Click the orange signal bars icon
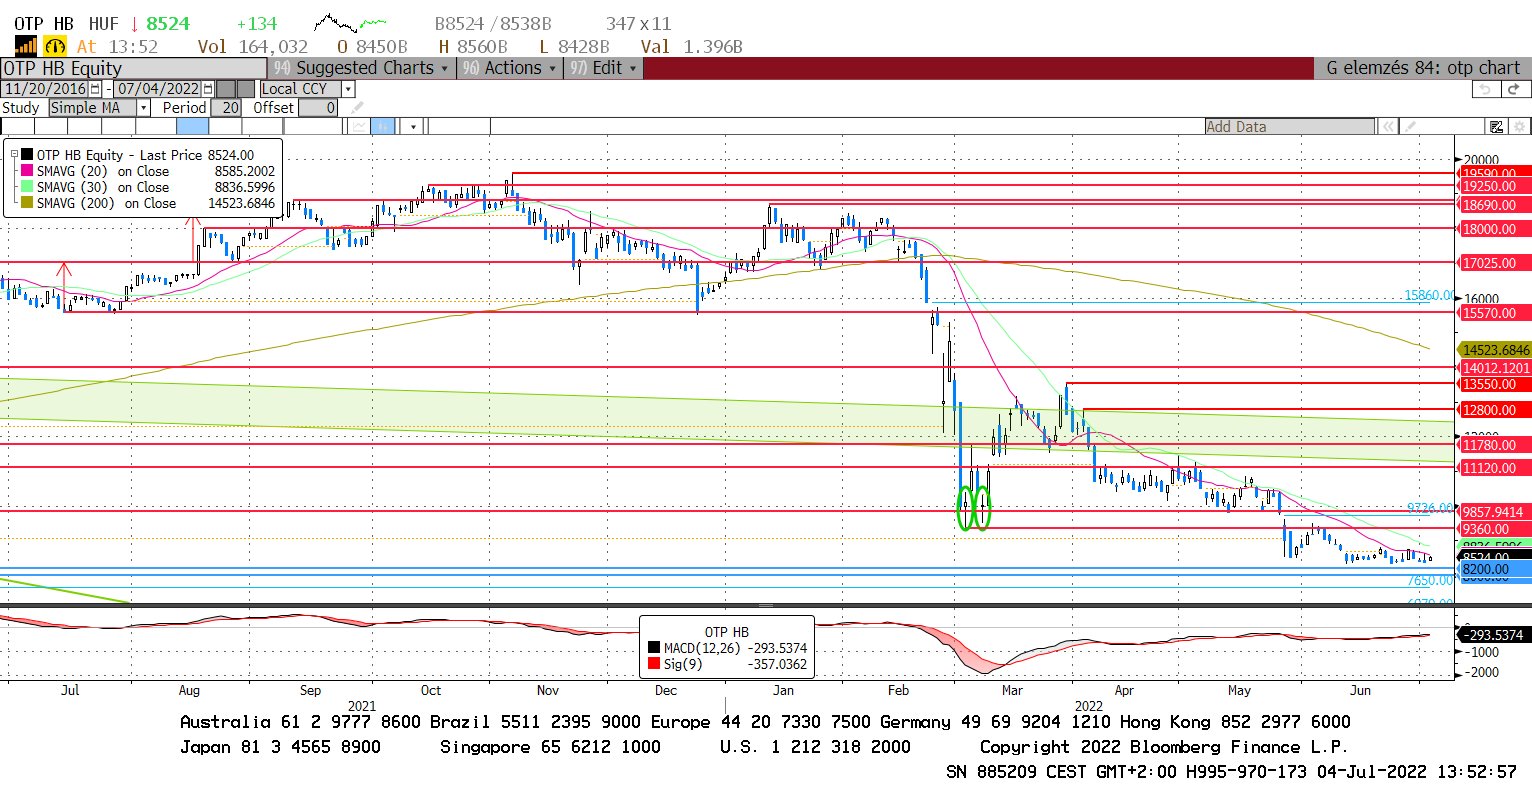Viewport: 1532px width, 801px height. 26,46
